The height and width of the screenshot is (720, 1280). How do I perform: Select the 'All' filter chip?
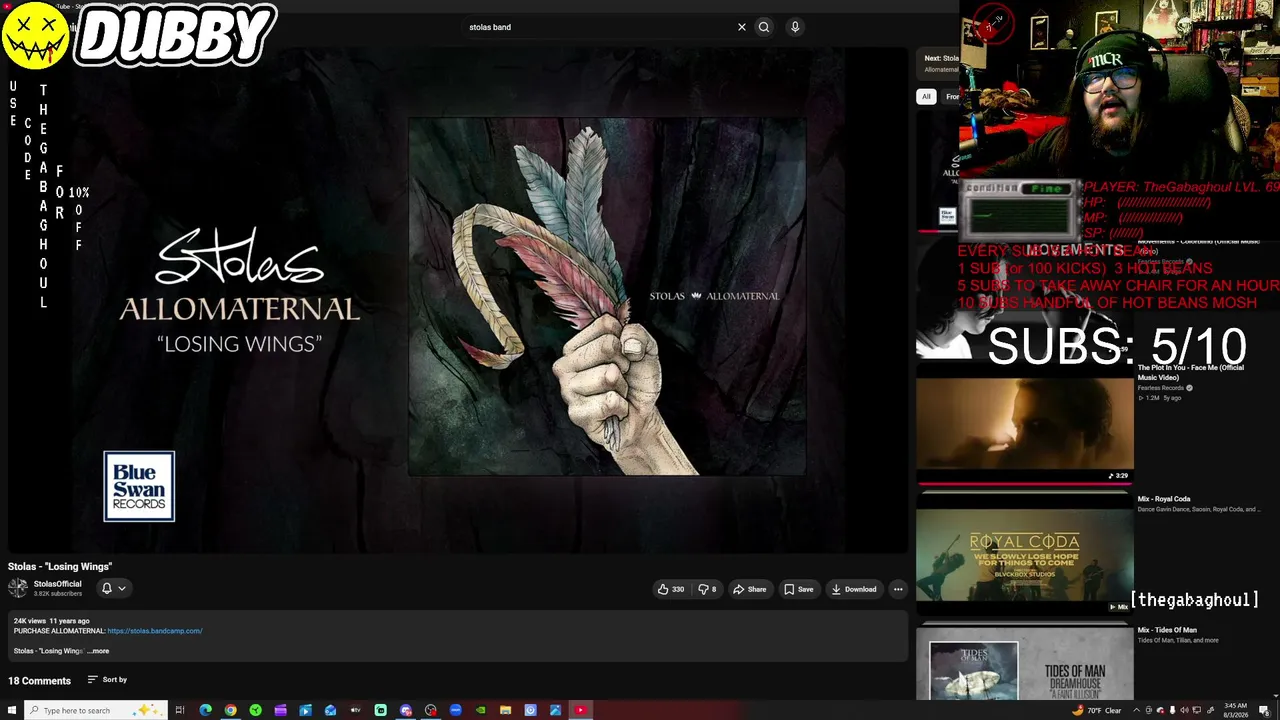tap(926, 96)
